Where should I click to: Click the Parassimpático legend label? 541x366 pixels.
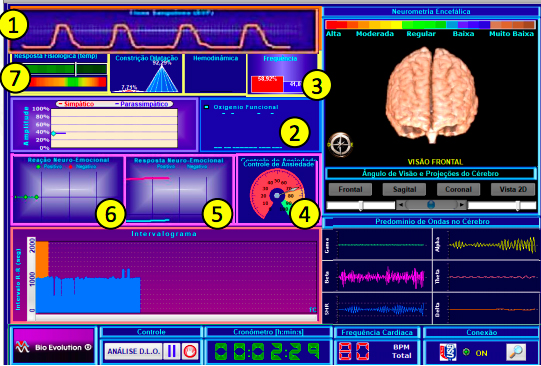click(x=144, y=104)
